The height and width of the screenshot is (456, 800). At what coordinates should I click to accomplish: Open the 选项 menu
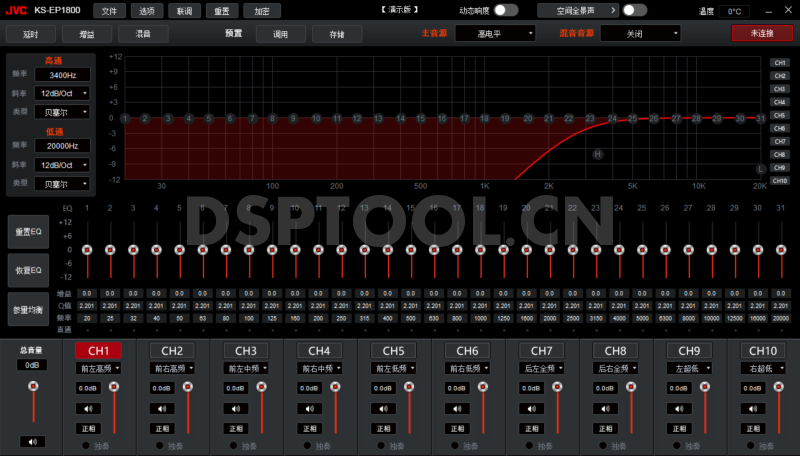(x=147, y=11)
